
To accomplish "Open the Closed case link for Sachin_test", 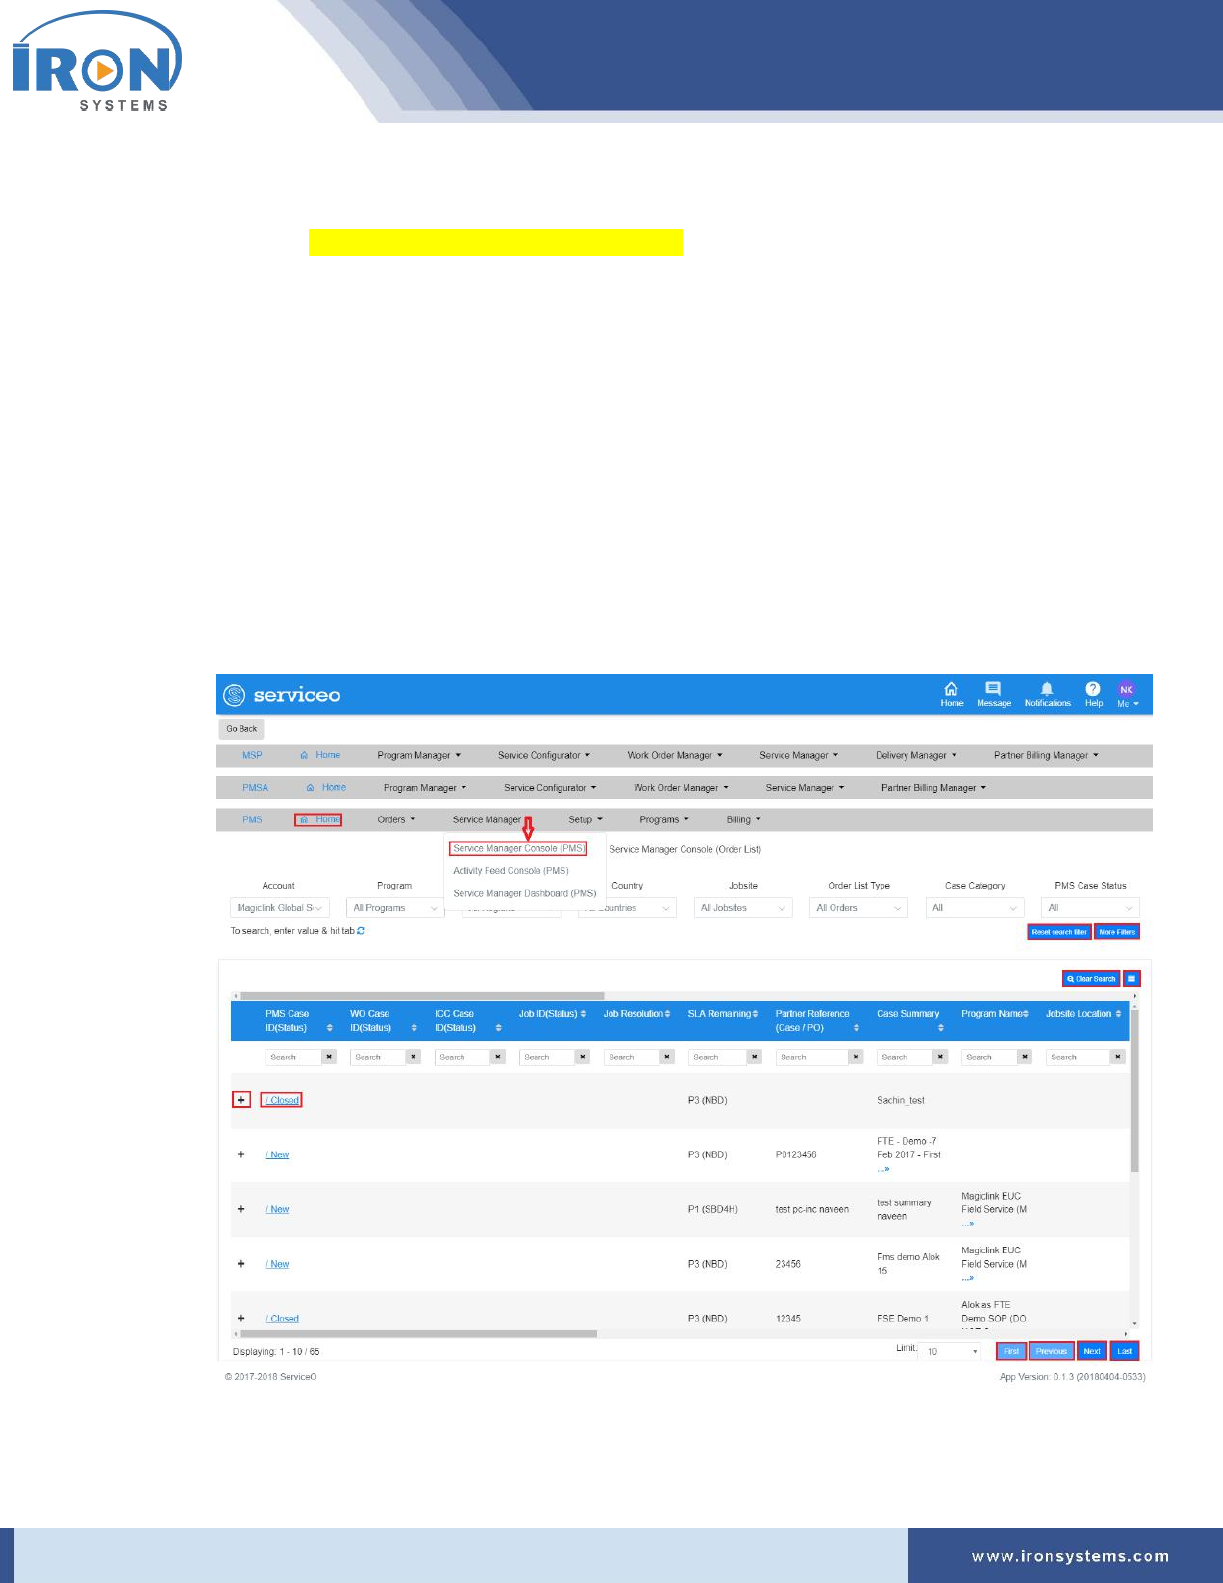I will click(282, 1100).
